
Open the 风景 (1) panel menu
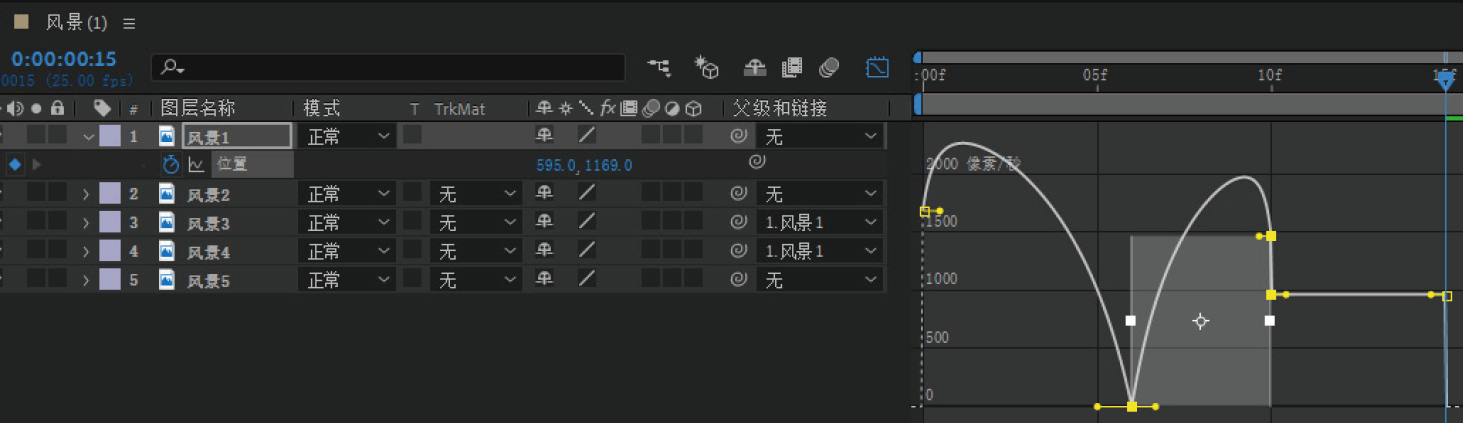[129, 22]
